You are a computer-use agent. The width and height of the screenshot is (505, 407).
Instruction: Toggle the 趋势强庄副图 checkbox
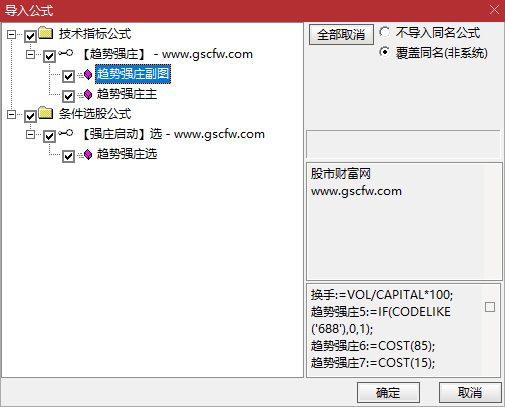tap(68, 76)
